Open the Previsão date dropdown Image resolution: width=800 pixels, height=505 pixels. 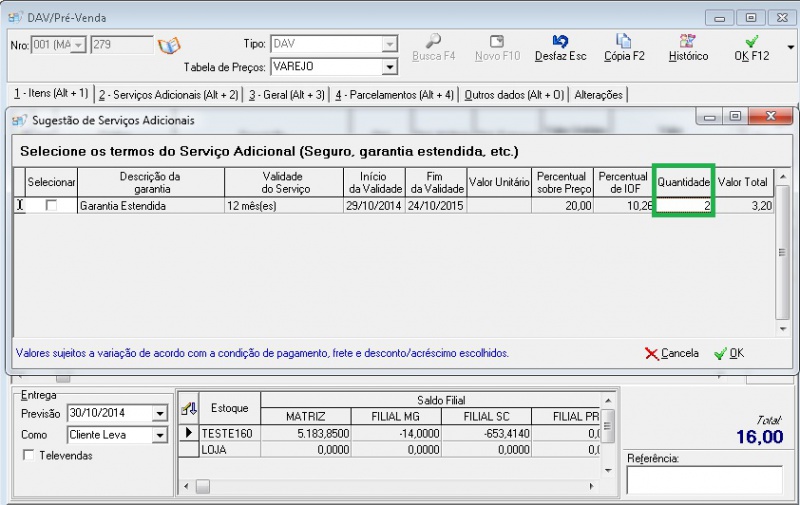160,414
